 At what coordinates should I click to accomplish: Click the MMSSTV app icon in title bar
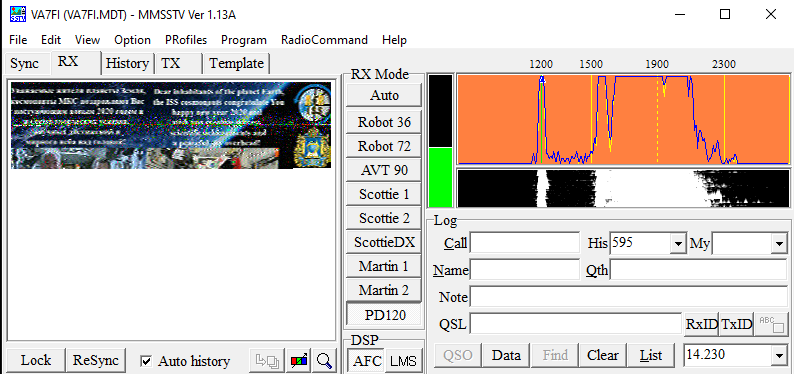[x=18, y=14]
